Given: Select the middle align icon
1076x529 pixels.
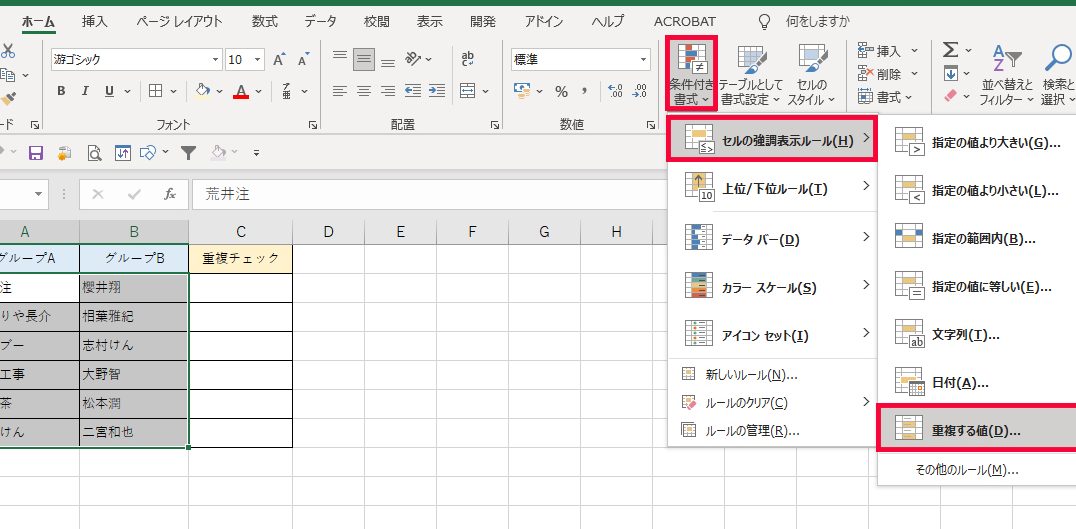Looking at the screenshot, I should pyautogui.click(x=364, y=60).
